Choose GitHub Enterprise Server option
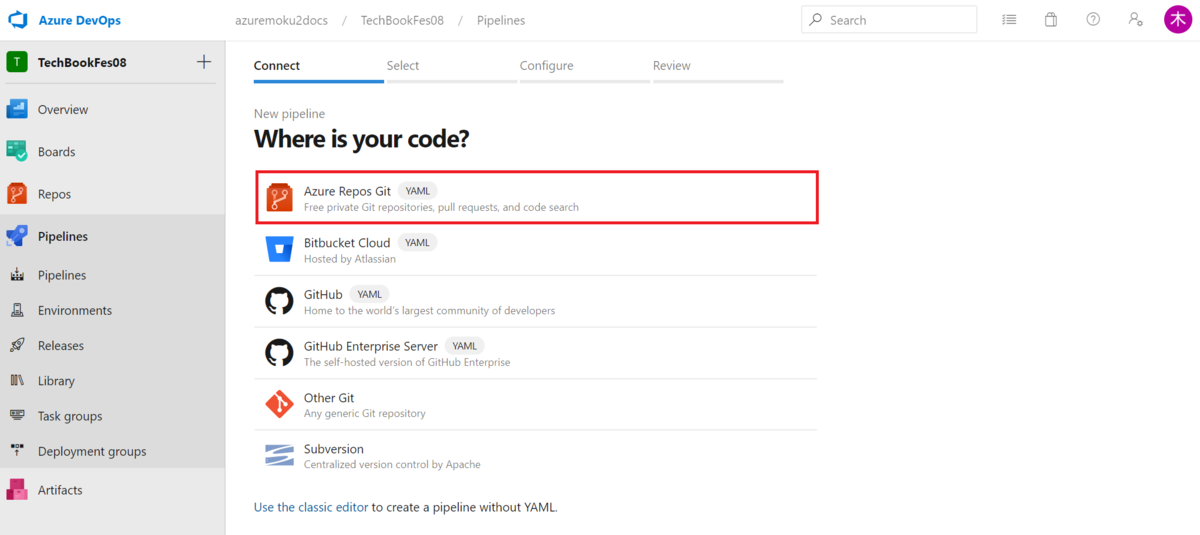Viewport: 1200px width, 535px height. point(535,353)
